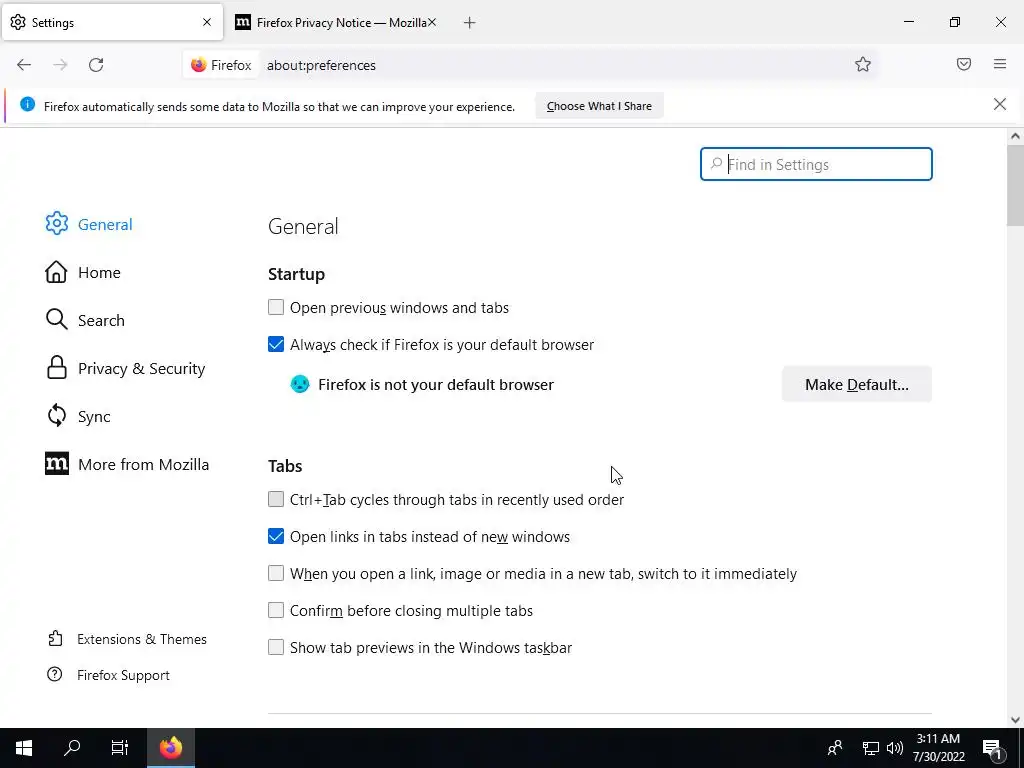Open Task View on the taskbar
This screenshot has width=1024, height=768.
[x=120, y=748]
